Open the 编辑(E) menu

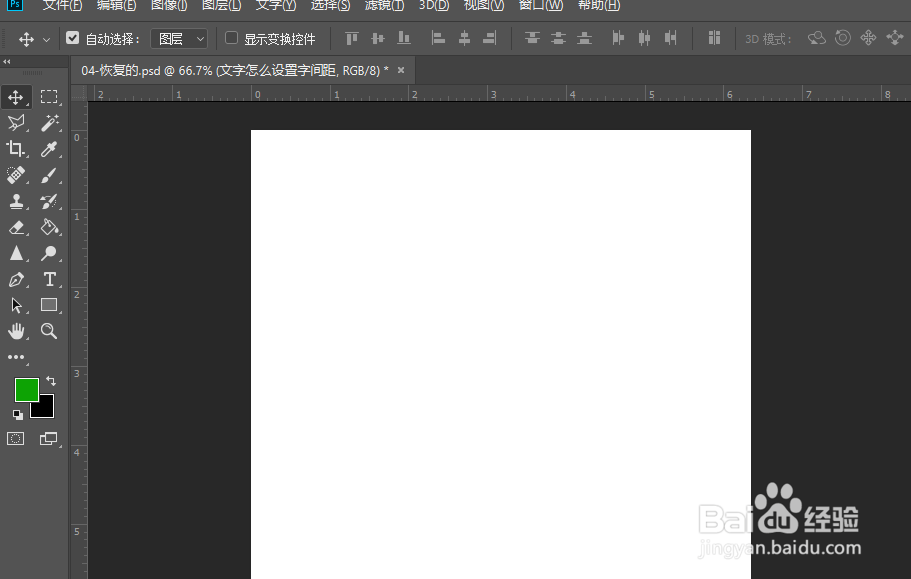click(116, 5)
